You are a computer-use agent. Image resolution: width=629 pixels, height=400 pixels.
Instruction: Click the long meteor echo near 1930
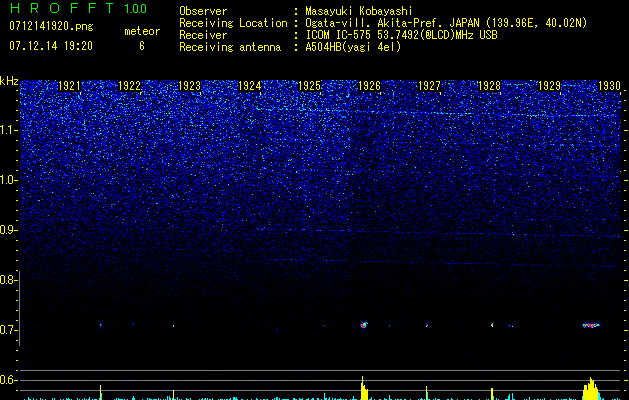tap(591, 325)
